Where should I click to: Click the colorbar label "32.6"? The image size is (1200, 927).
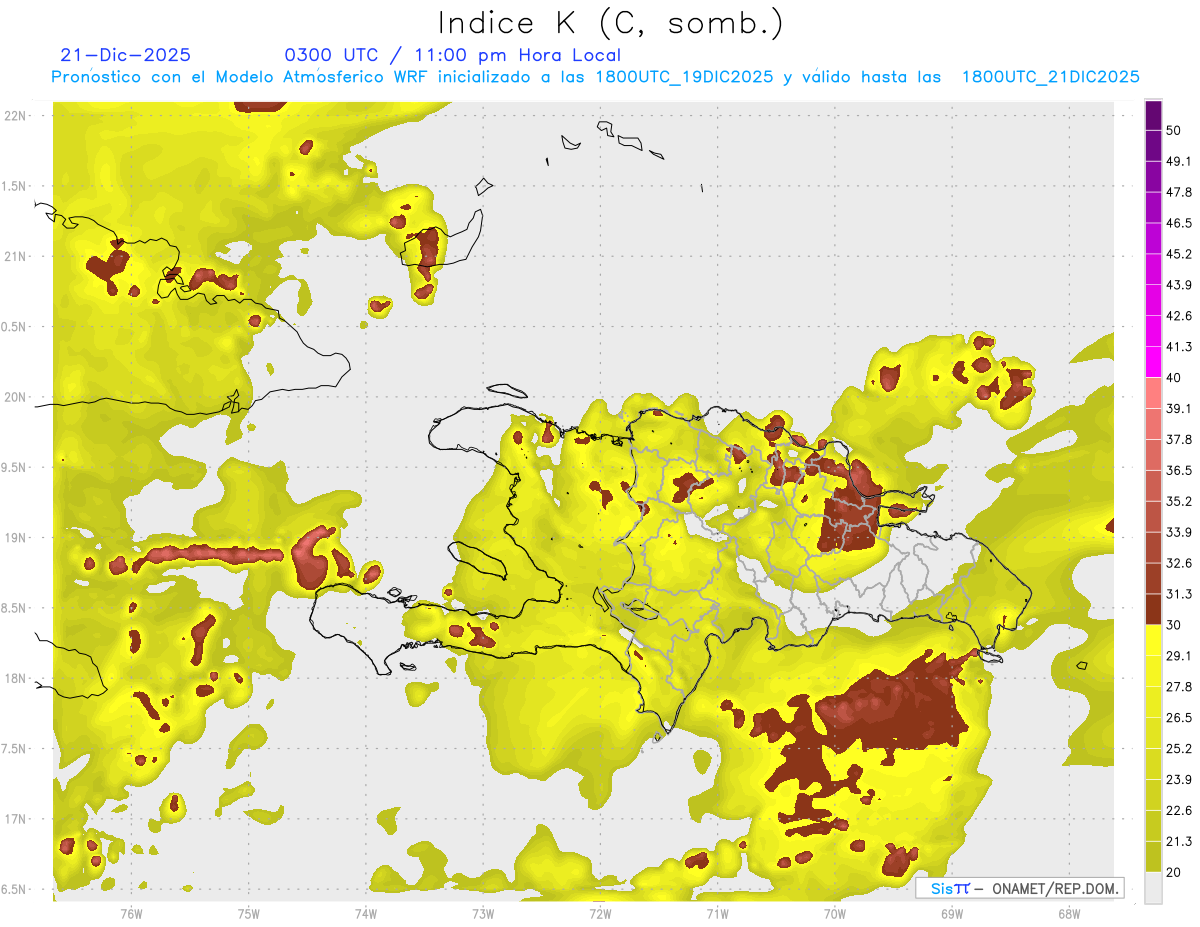tap(1179, 563)
